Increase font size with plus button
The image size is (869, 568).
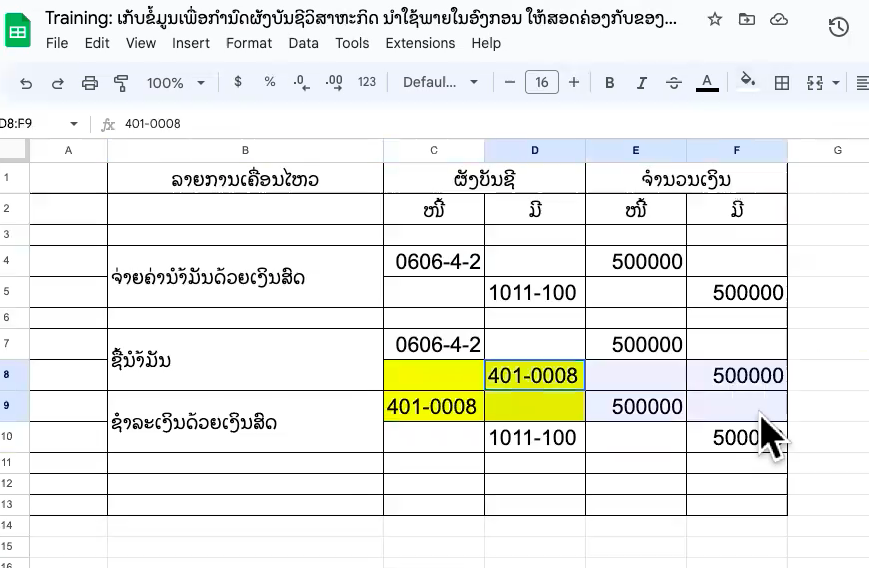[x=574, y=83]
